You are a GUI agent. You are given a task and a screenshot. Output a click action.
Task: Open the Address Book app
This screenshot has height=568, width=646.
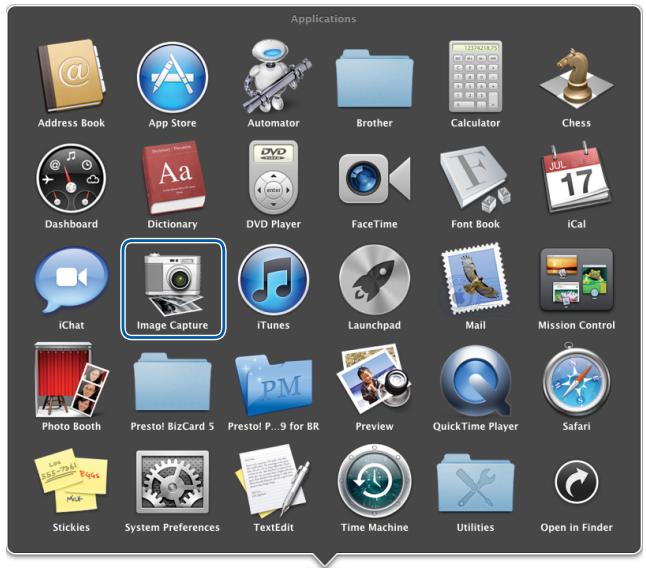pyautogui.click(x=71, y=76)
